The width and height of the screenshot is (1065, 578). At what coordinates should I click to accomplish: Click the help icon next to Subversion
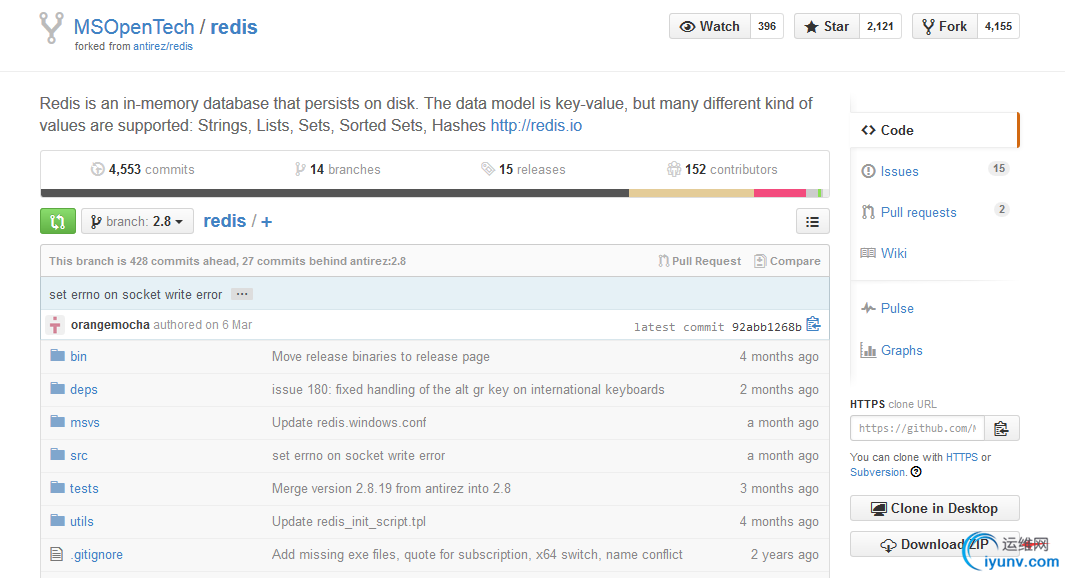click(916, 472)
